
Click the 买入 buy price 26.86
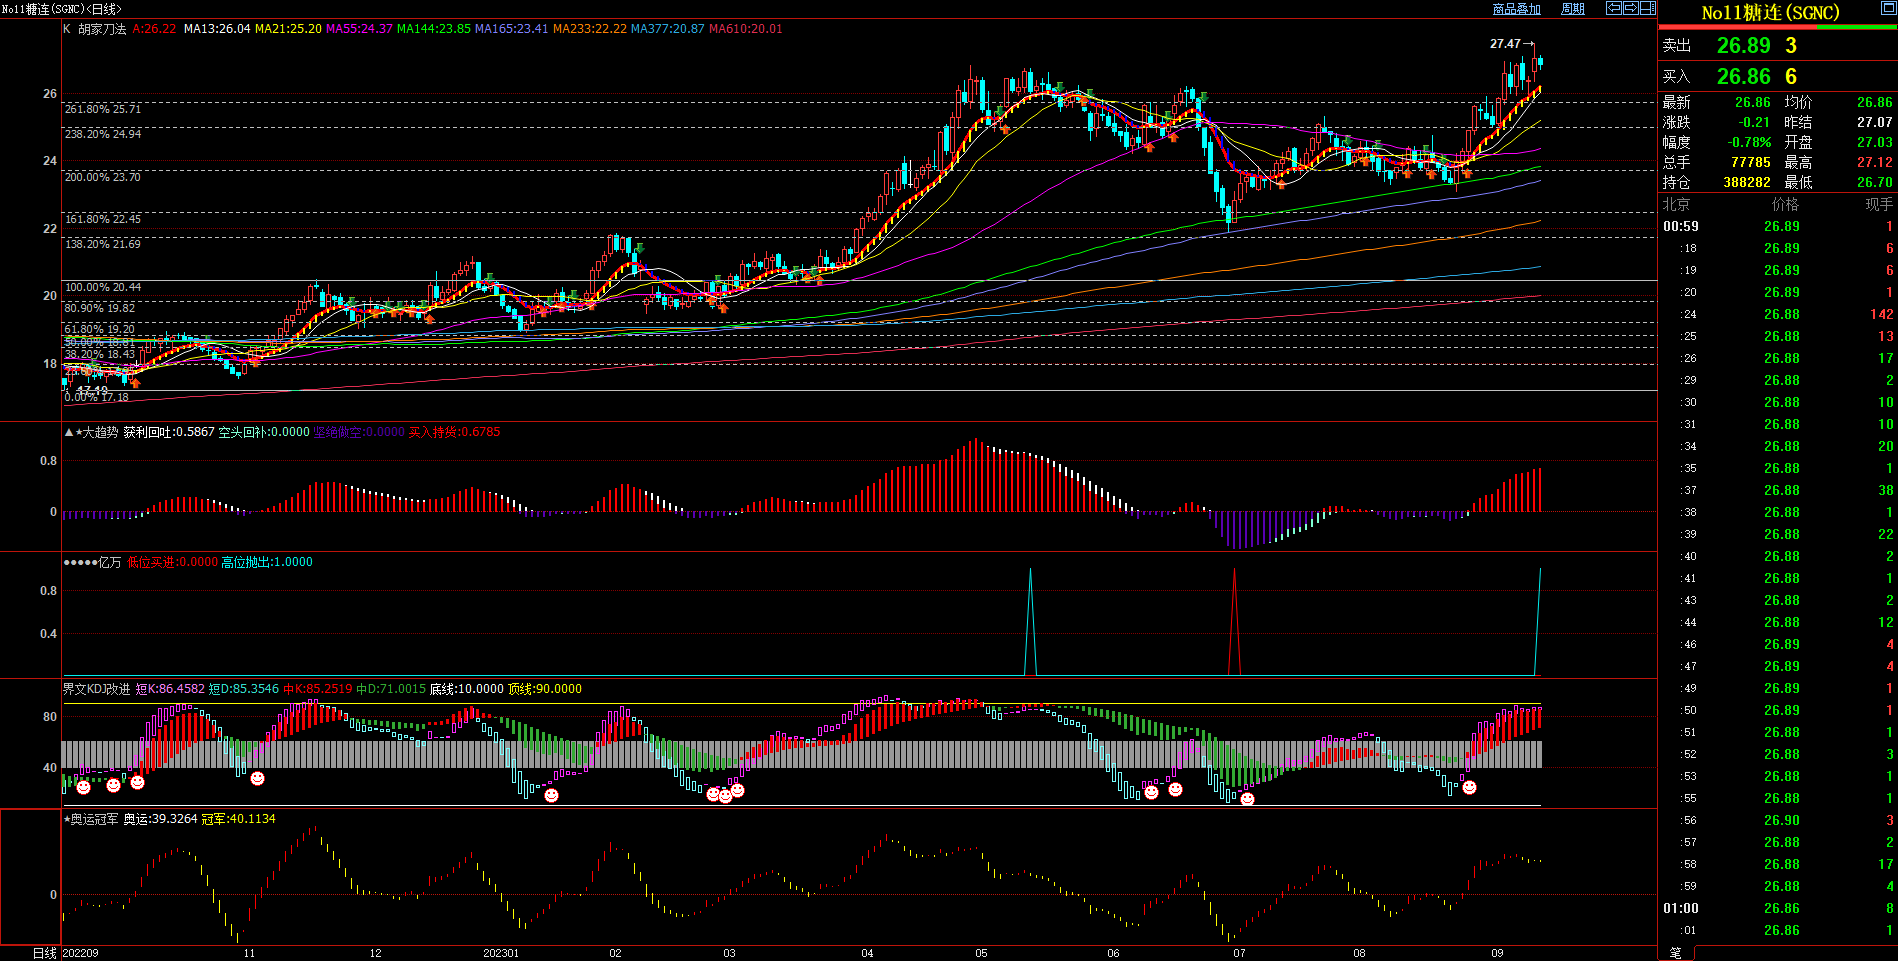coord(1743,77)
